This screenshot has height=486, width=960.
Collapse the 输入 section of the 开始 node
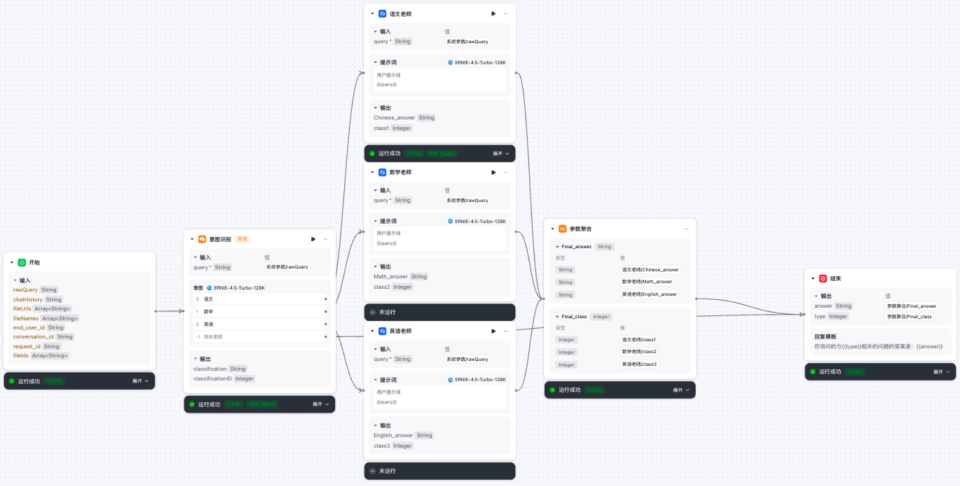click(14, 280)
